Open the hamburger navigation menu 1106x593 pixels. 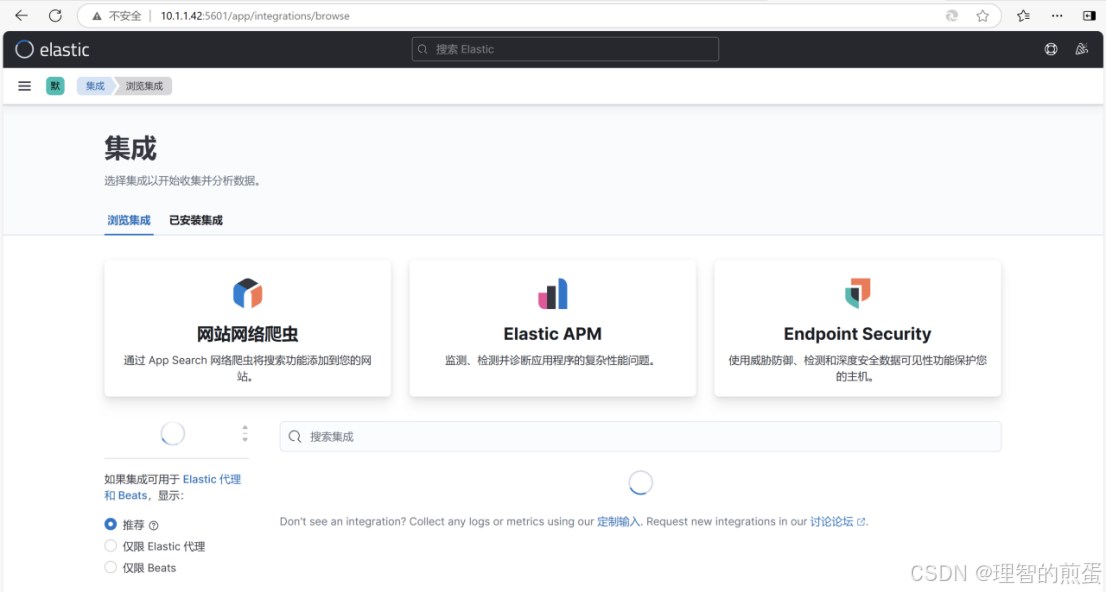[25, 86]
